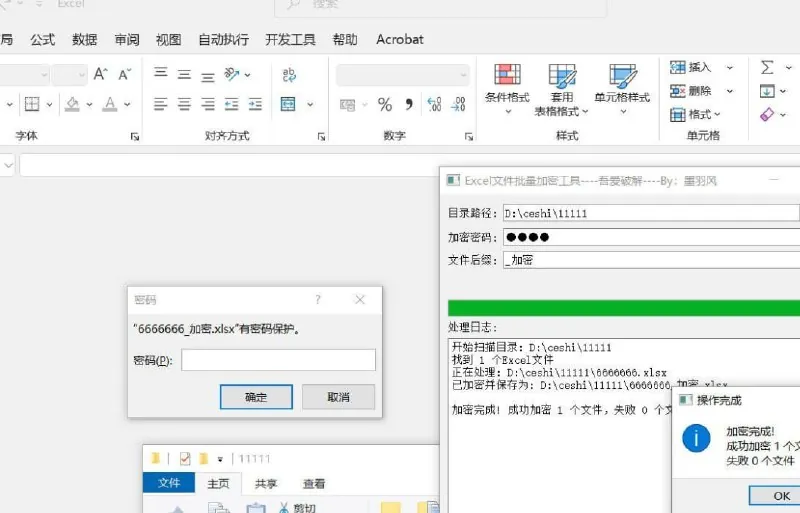Focus the 密码(P) password field
This screenshot has height=513, width=800.
pyautogui.click(x=279, y=360)
